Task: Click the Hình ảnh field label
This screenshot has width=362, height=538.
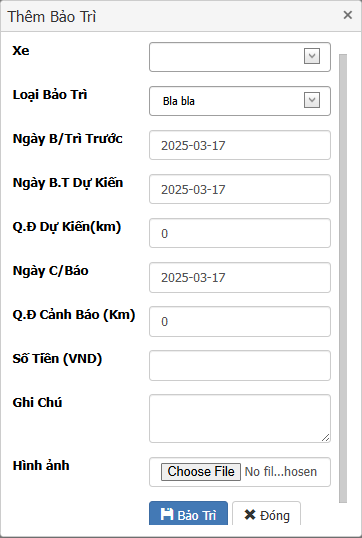Action: 41,466
